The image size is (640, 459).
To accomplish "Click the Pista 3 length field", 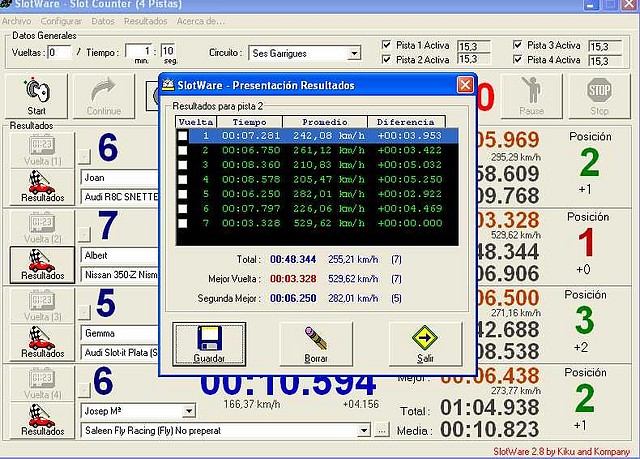I will [x=605, y=46].
